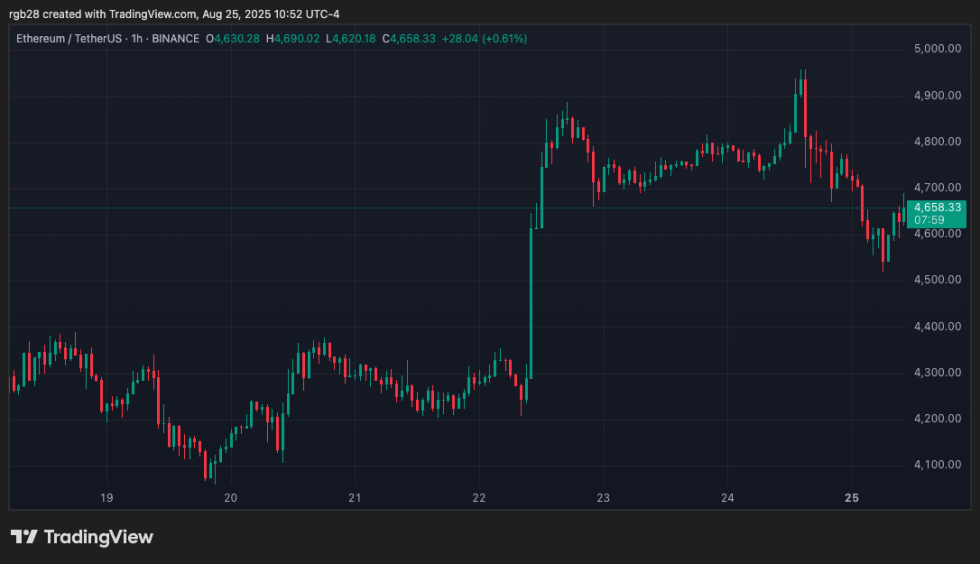Click date 22 on the time axis
This screenshot has width=980, height=564.
point(479,497)
